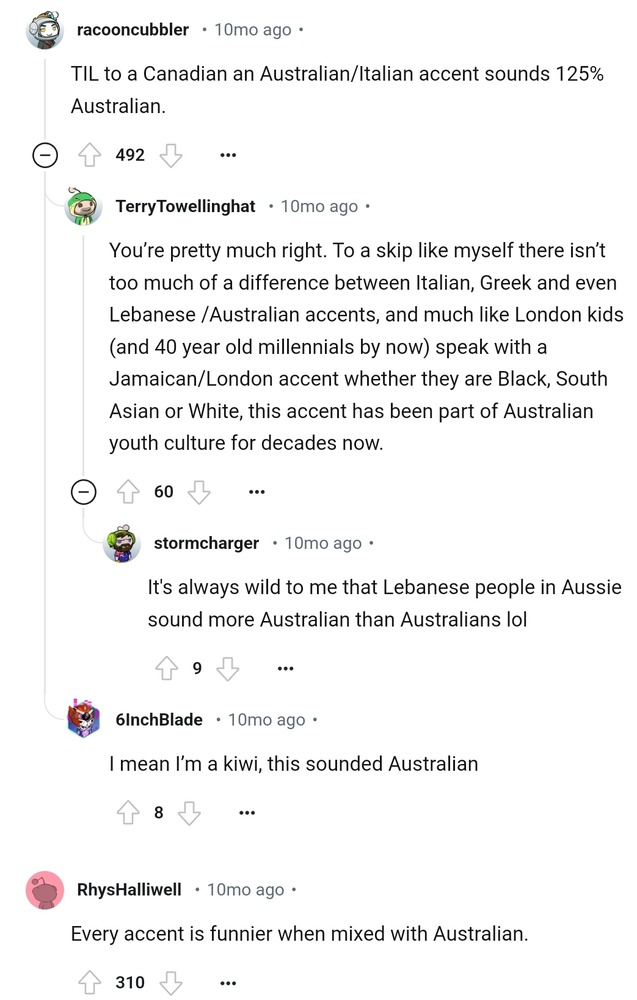The height and width of the screenshot is (1000, 637).
Task: Open more options on racooncubbler's comment
Action: 229,155
